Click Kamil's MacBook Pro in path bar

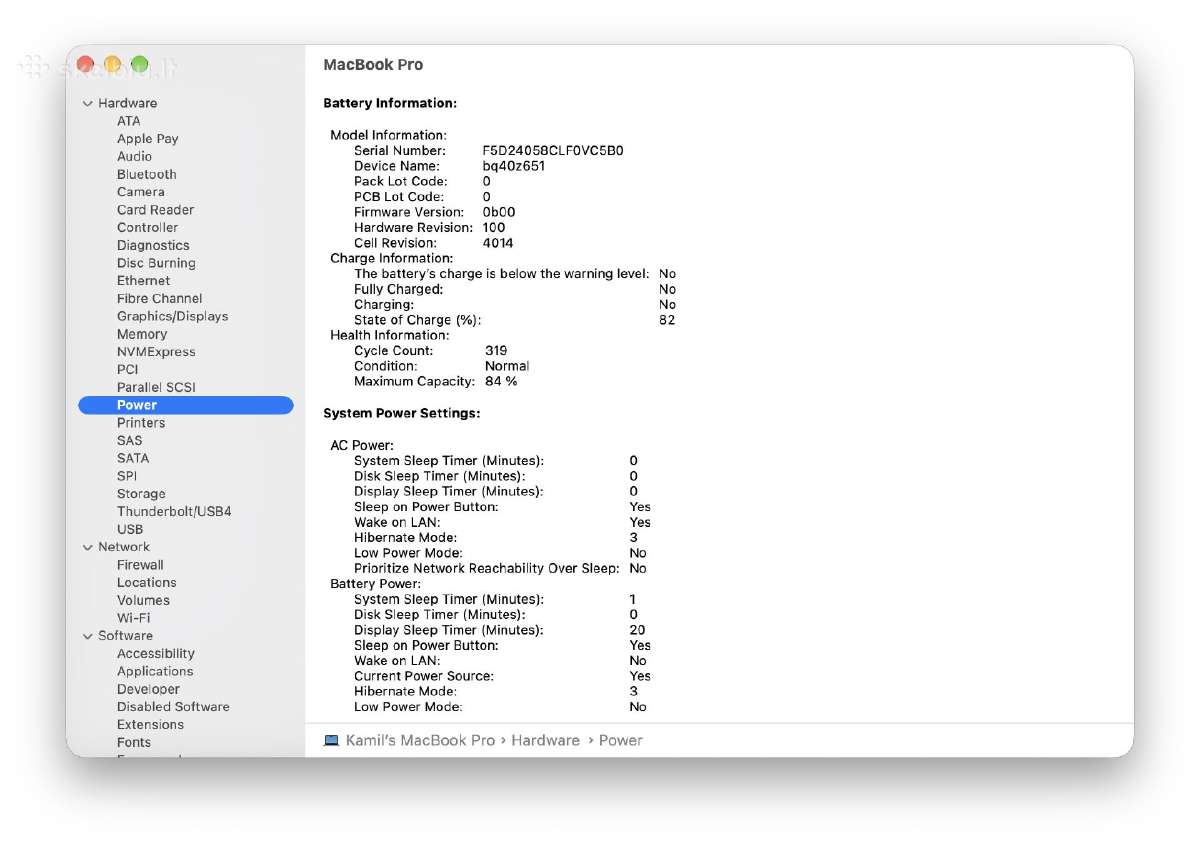[x=420, y=740]
